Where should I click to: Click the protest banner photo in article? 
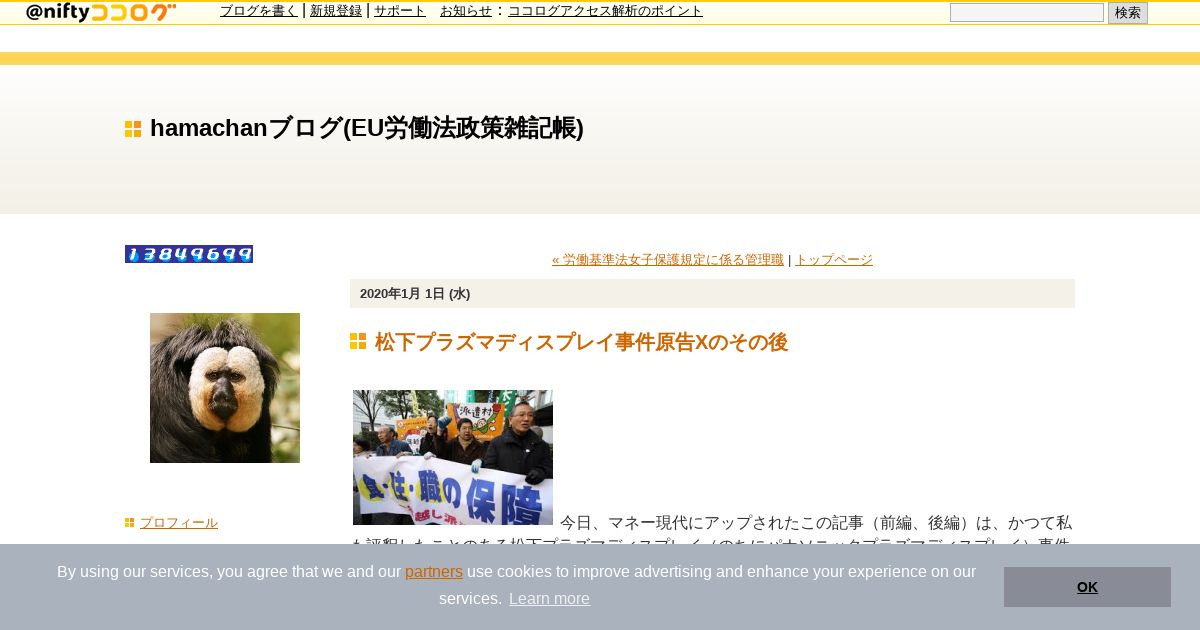coord(453,457)
